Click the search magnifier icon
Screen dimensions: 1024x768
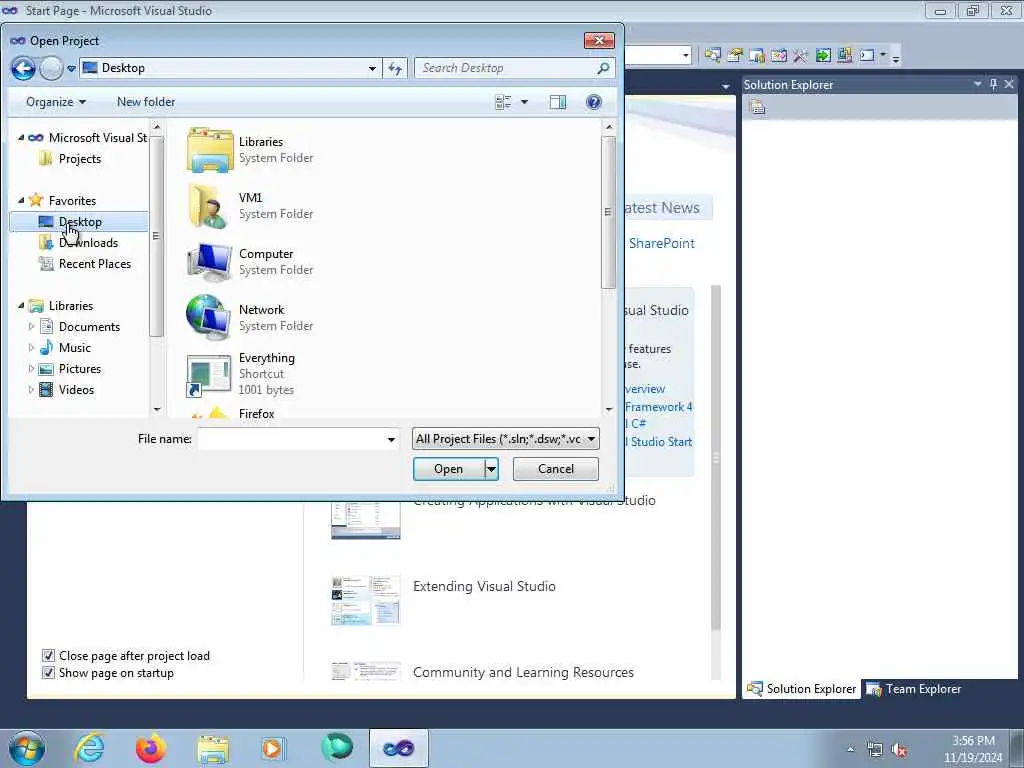point(603,68)
